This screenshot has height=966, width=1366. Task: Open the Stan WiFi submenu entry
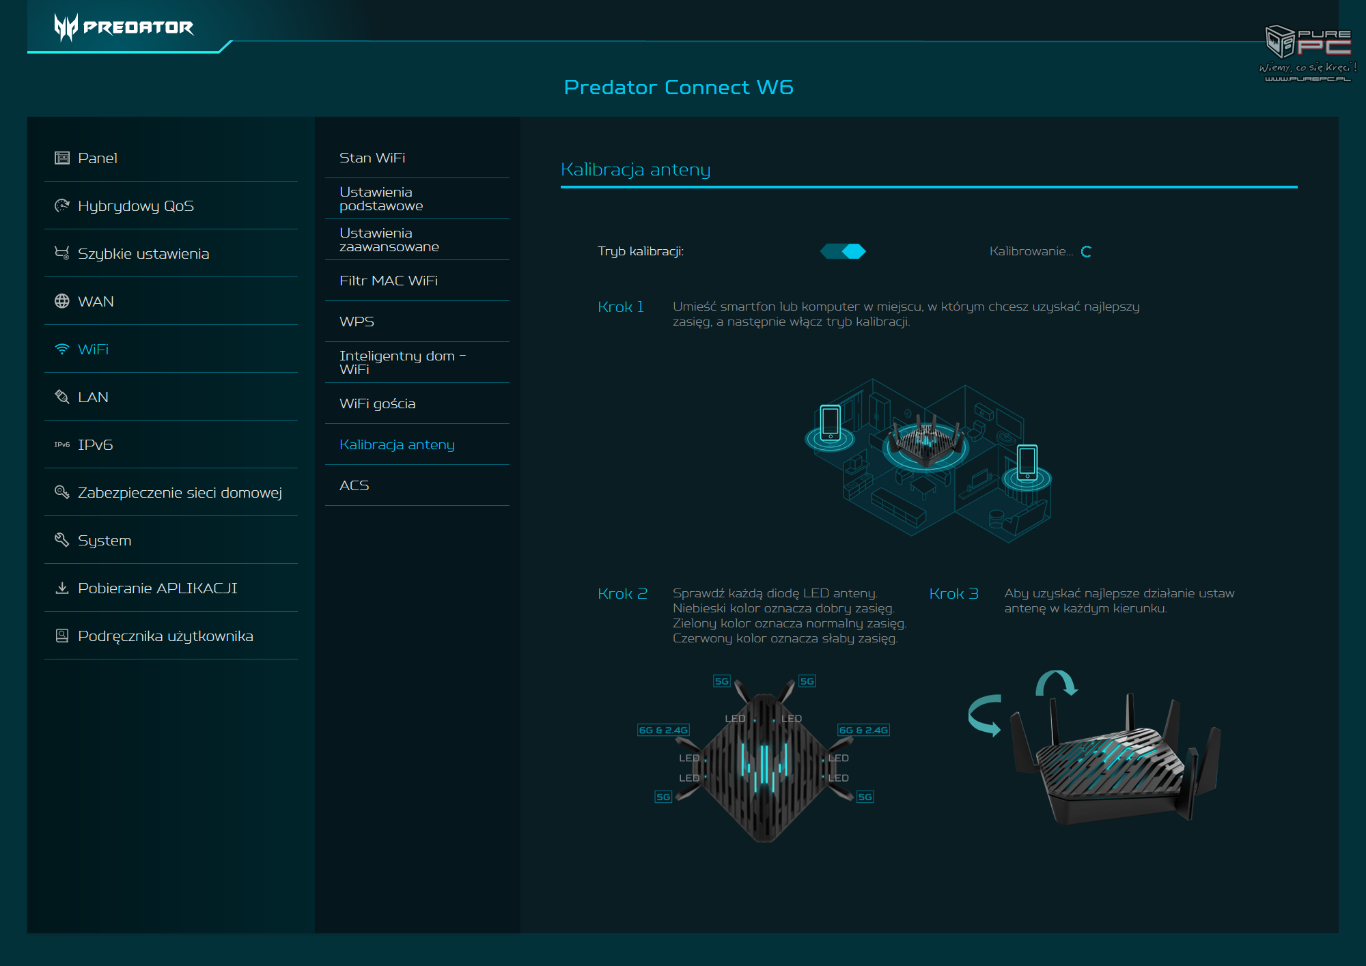tap(371, 157)
